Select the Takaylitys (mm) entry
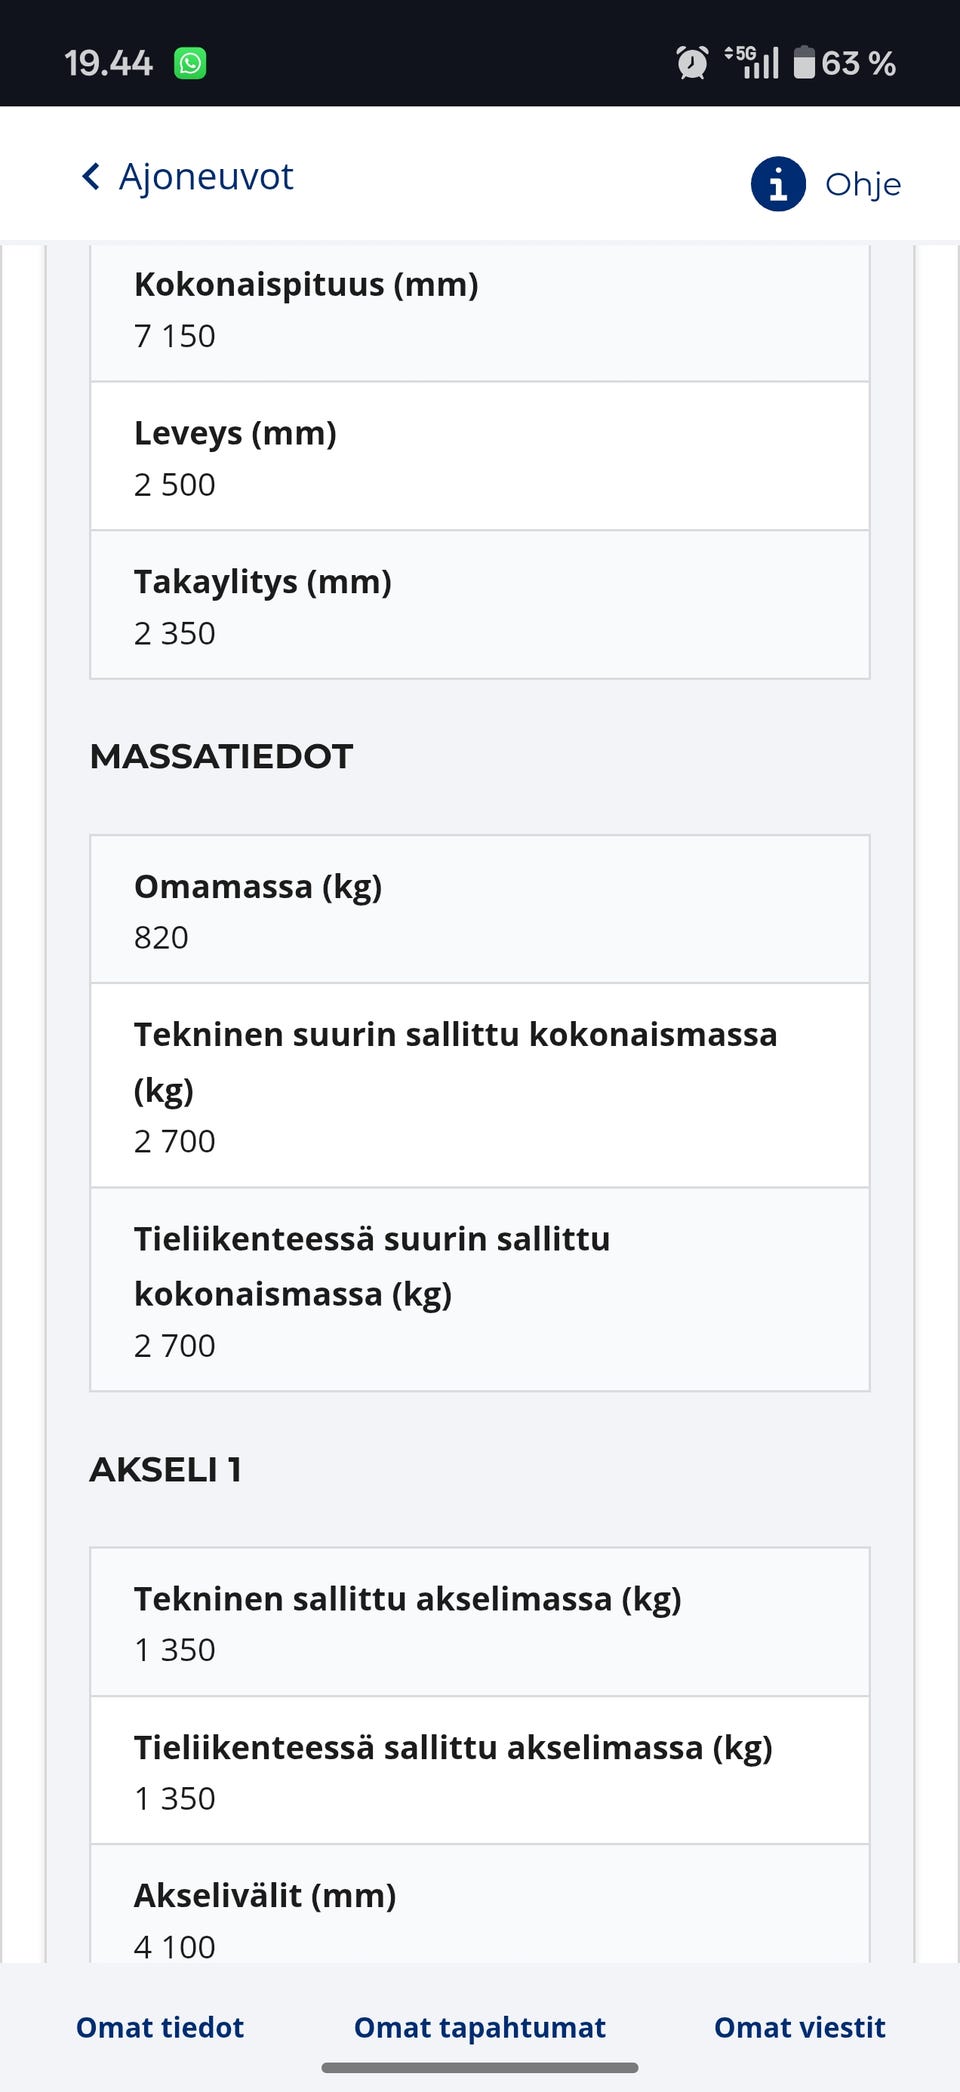The height and width of the screenshot is (2092, 960). tap(478, 604)
